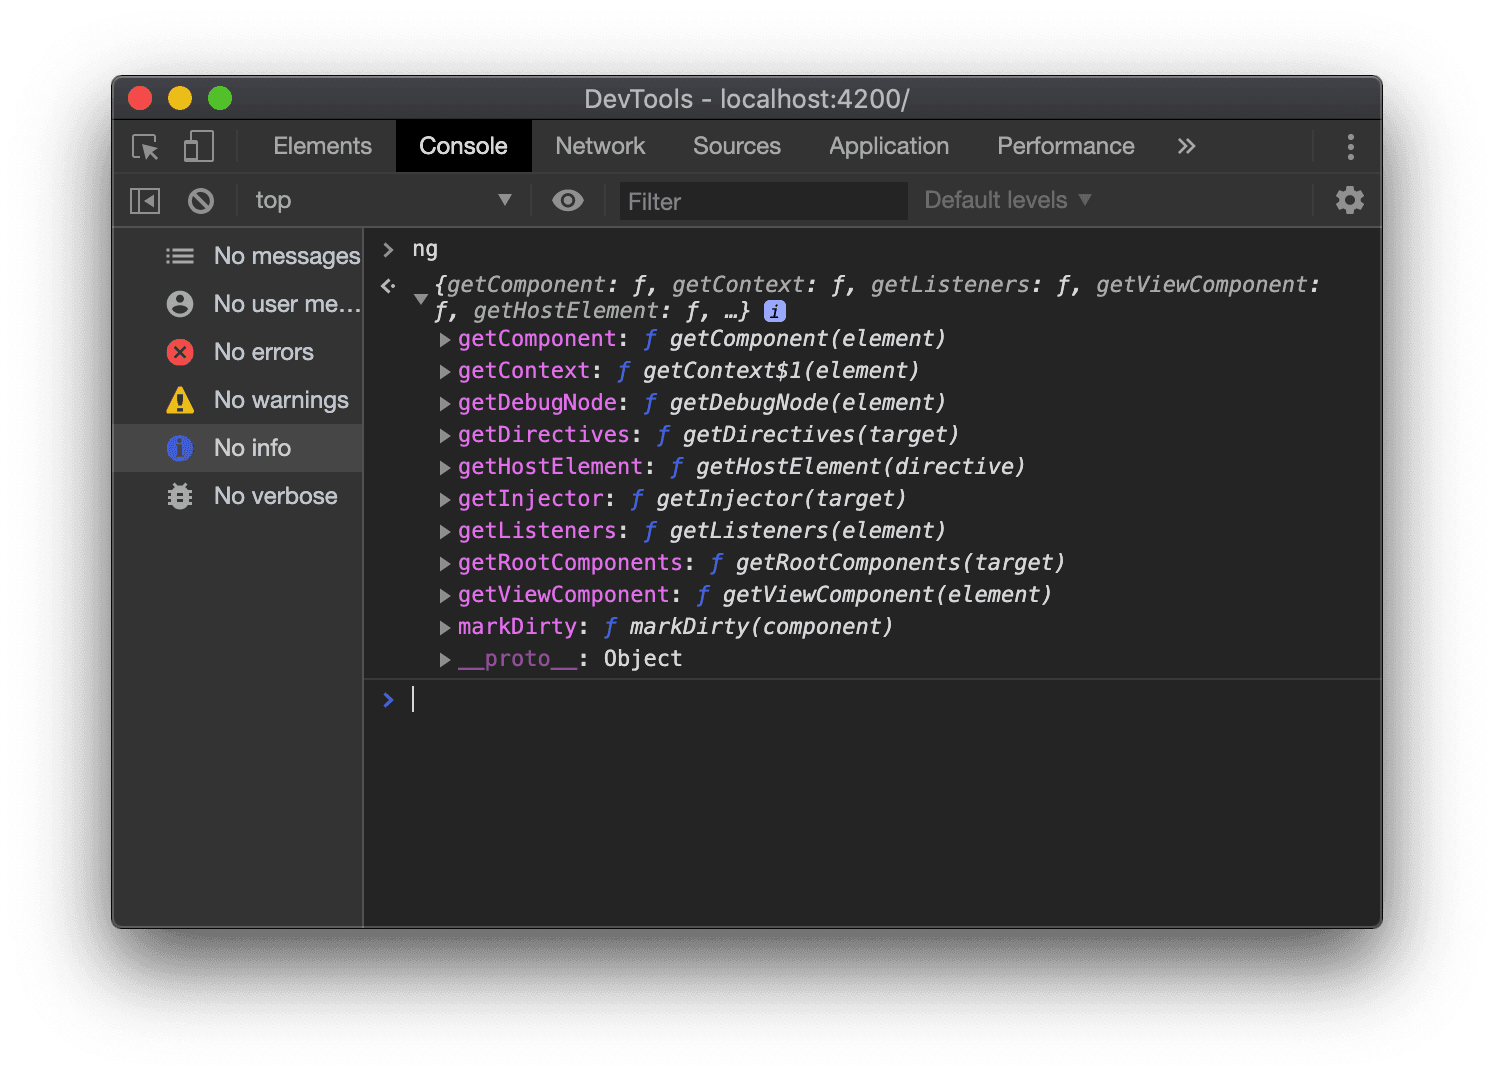This screenshot has height=1076, width=1494.
Task: Open the Network tab
Action: pyautogui.click(x=600, y=146)
